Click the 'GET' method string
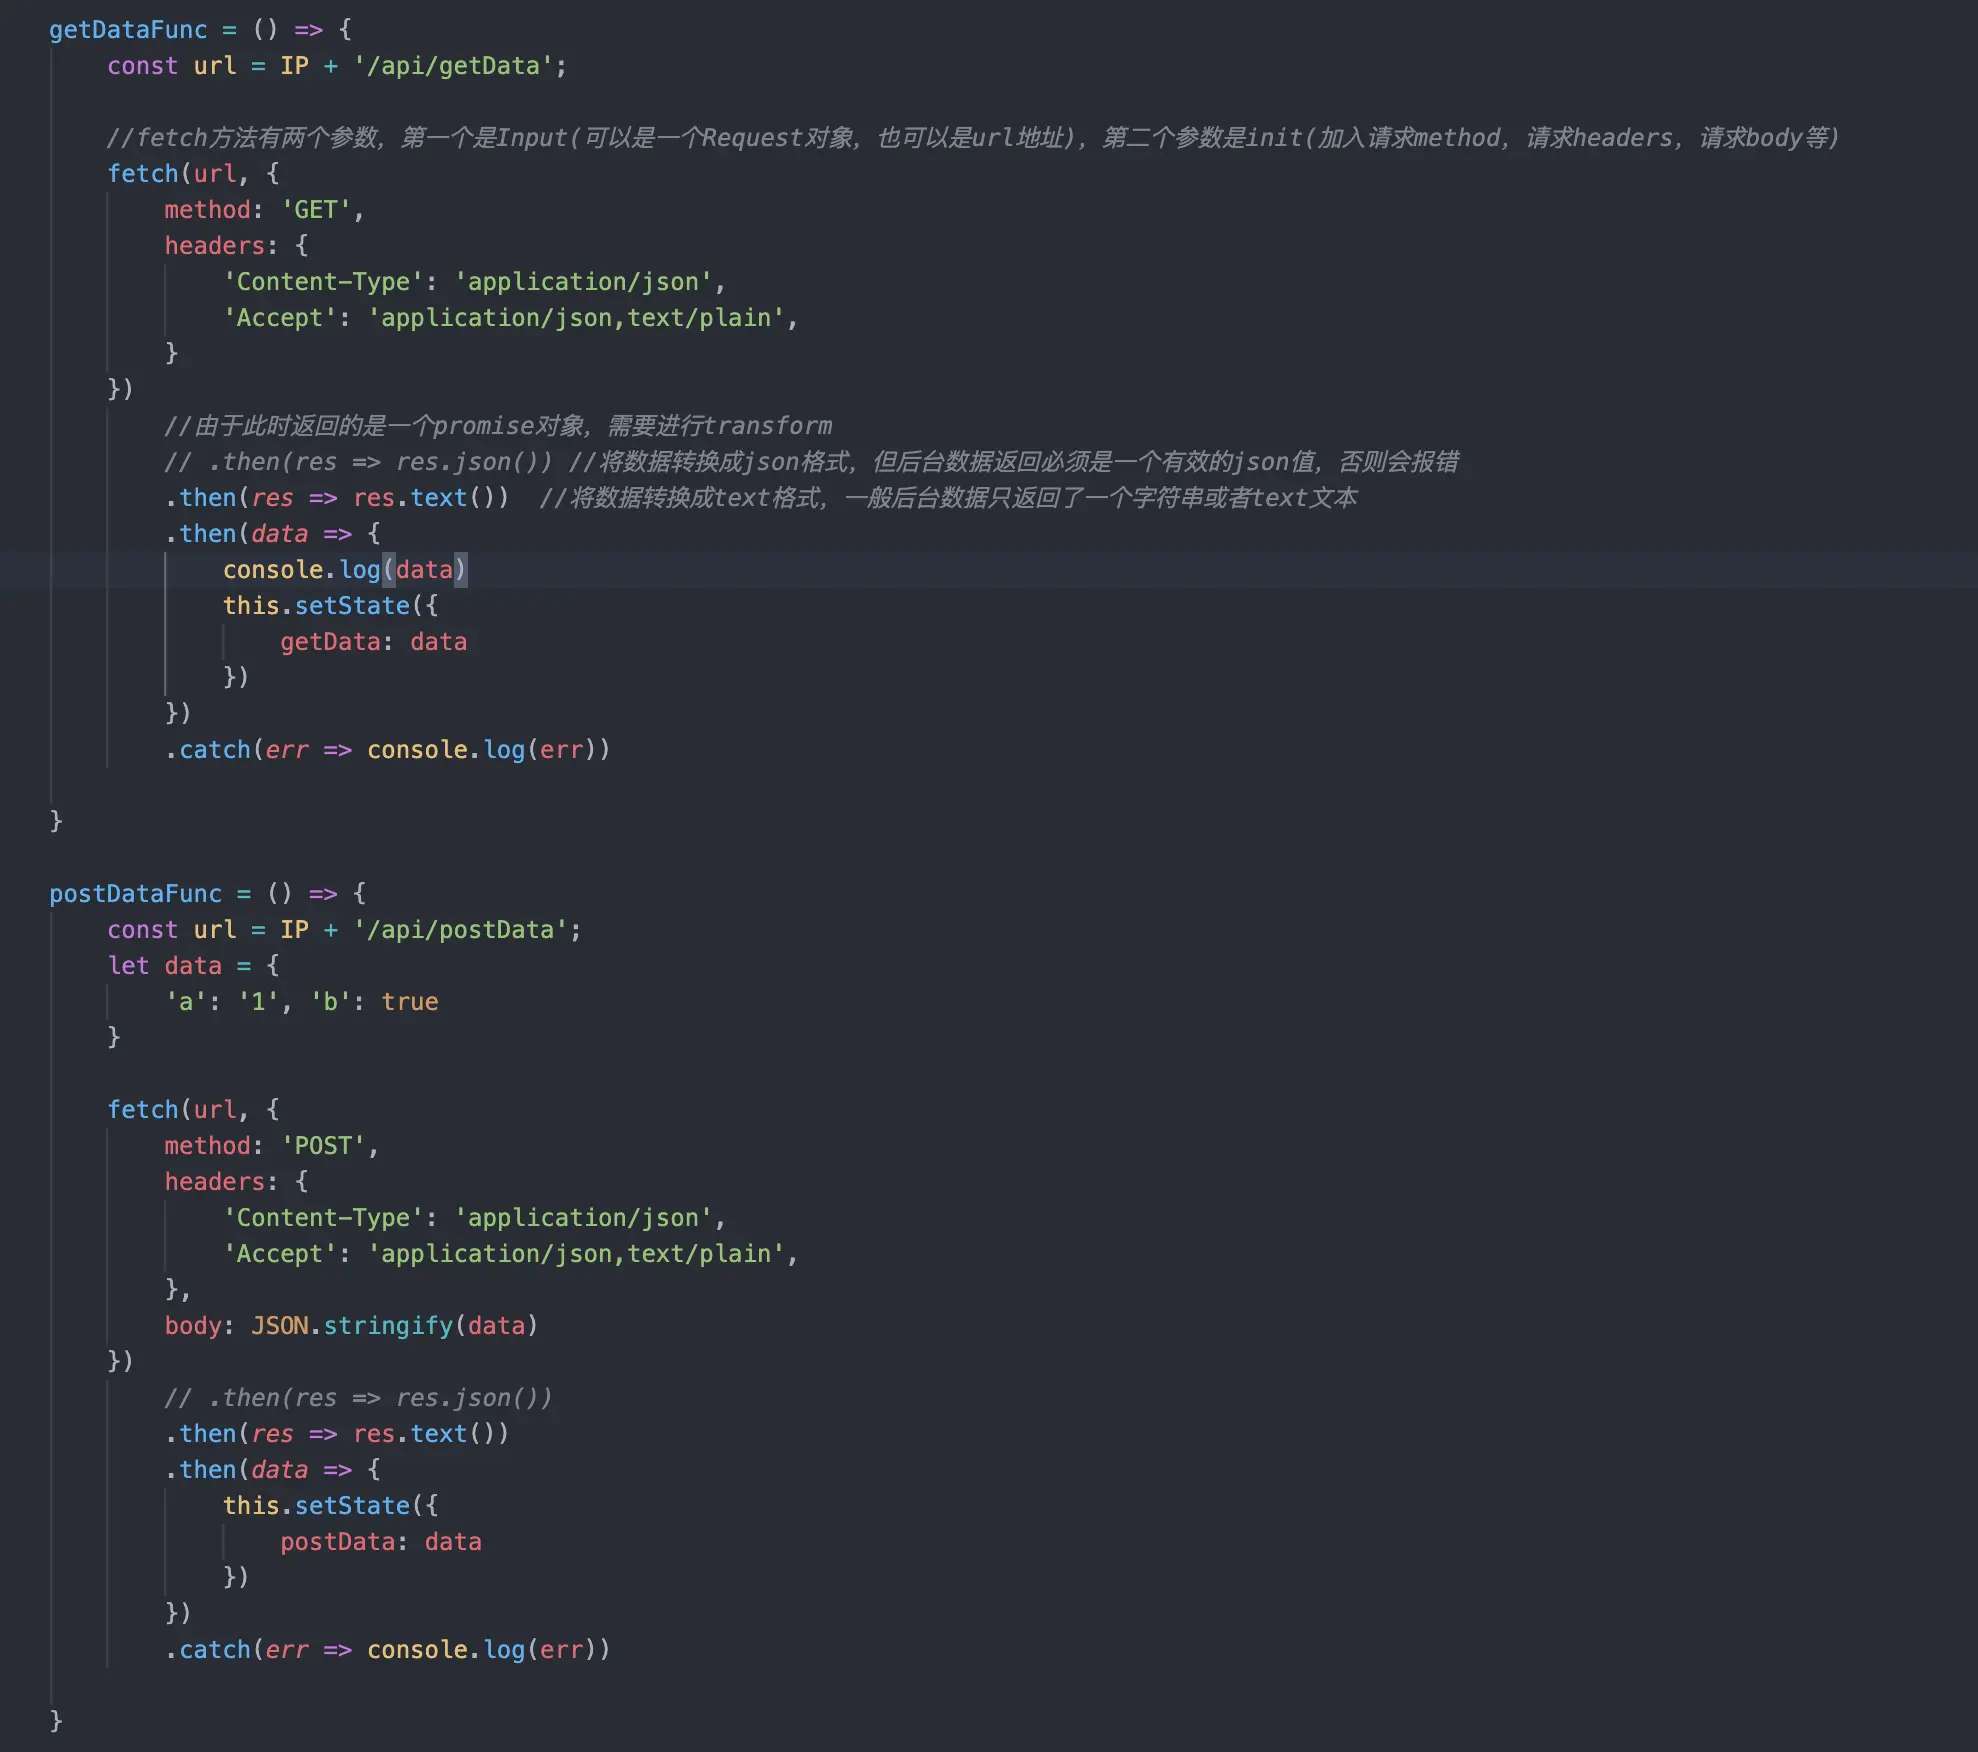The image size is (1978, 1752). pyautogui.click(x=316, y=210)
